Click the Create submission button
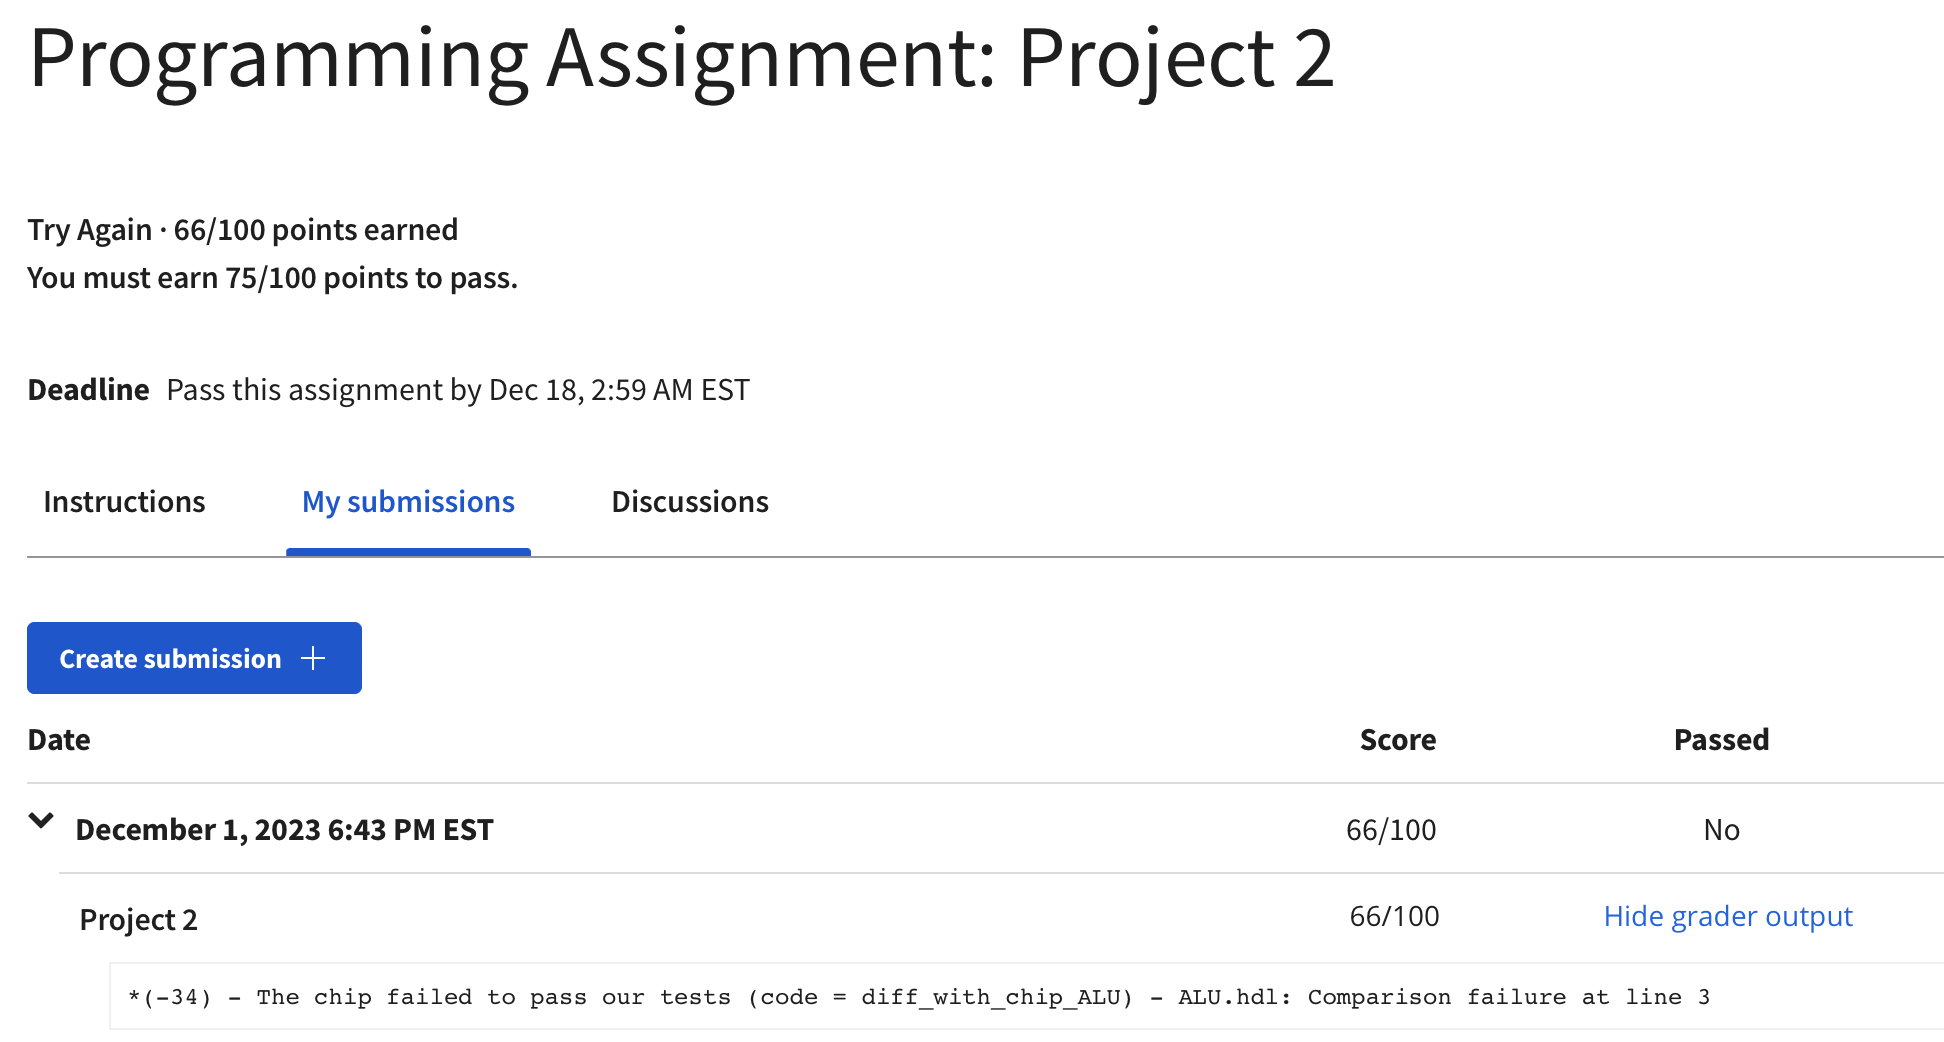The image size is (1944, 1042). pos(170,659)
